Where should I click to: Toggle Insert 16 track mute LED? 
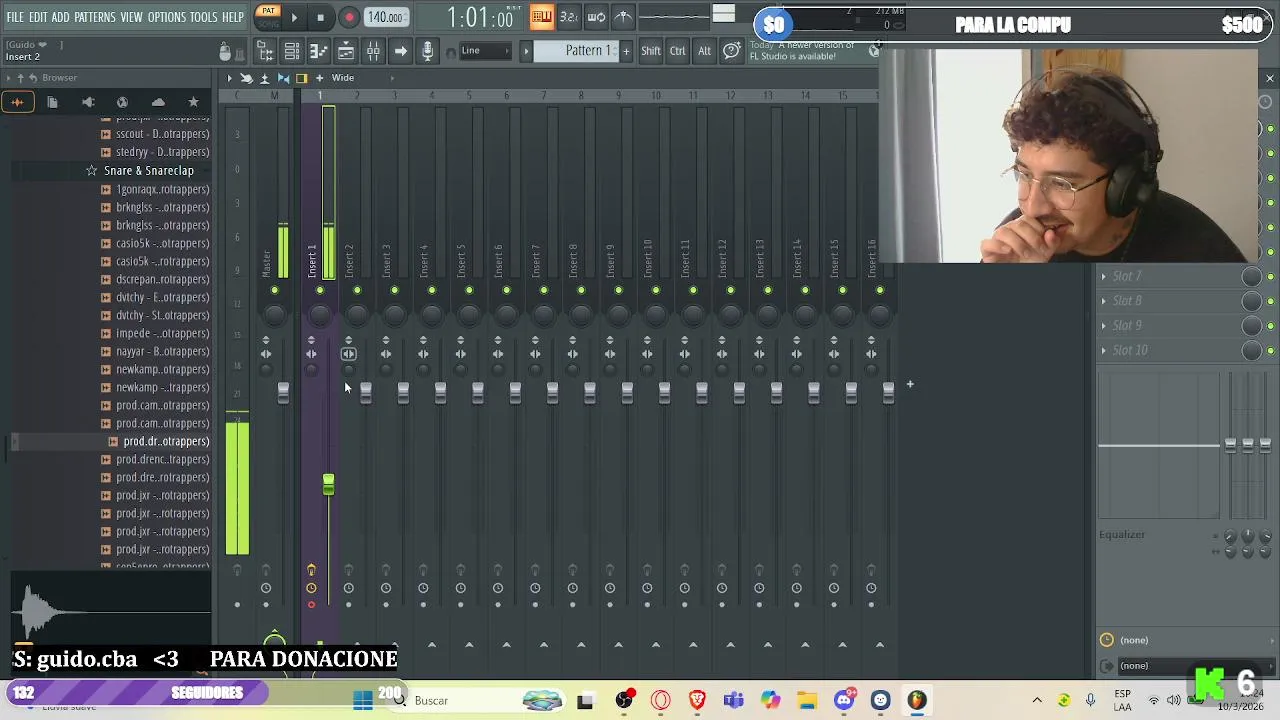coord(880,291)
